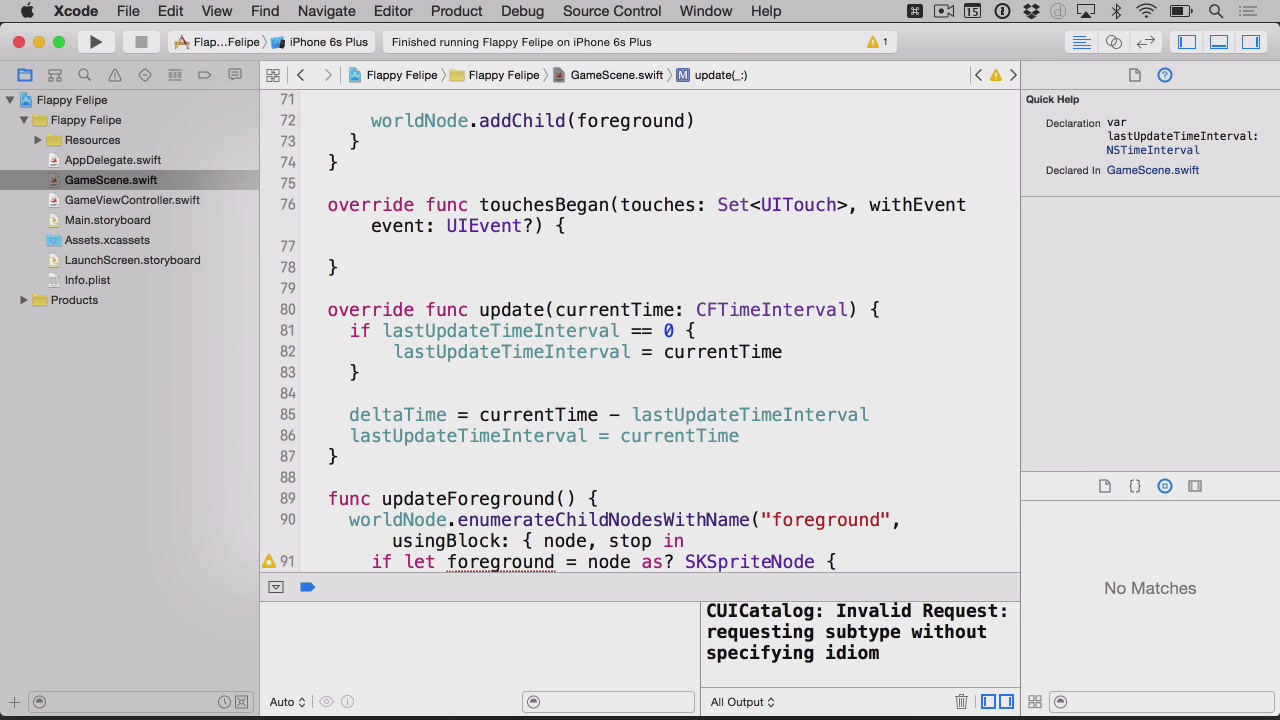The image size is (1280, 720).
Task: Open the Issue navigator
Action: 115,75
